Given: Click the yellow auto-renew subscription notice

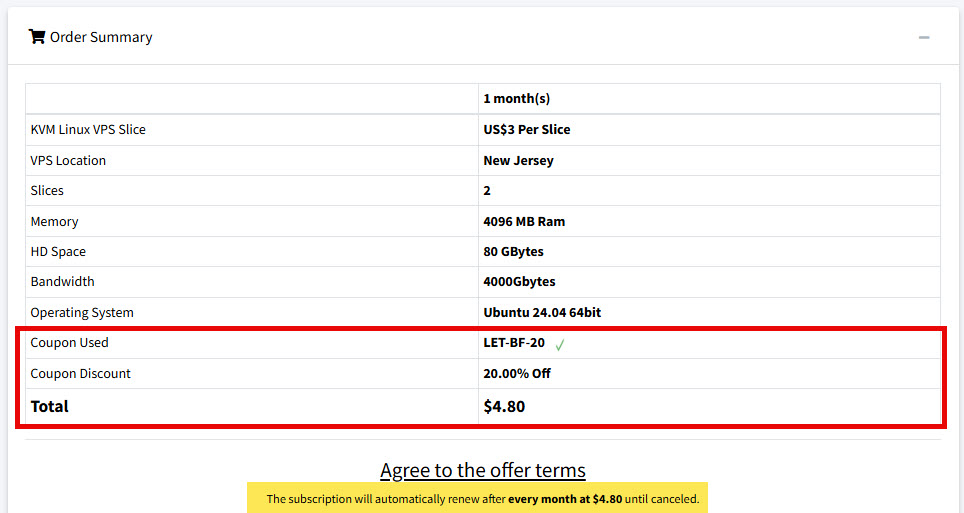Looking at the screenshot, I should [482, 498].
